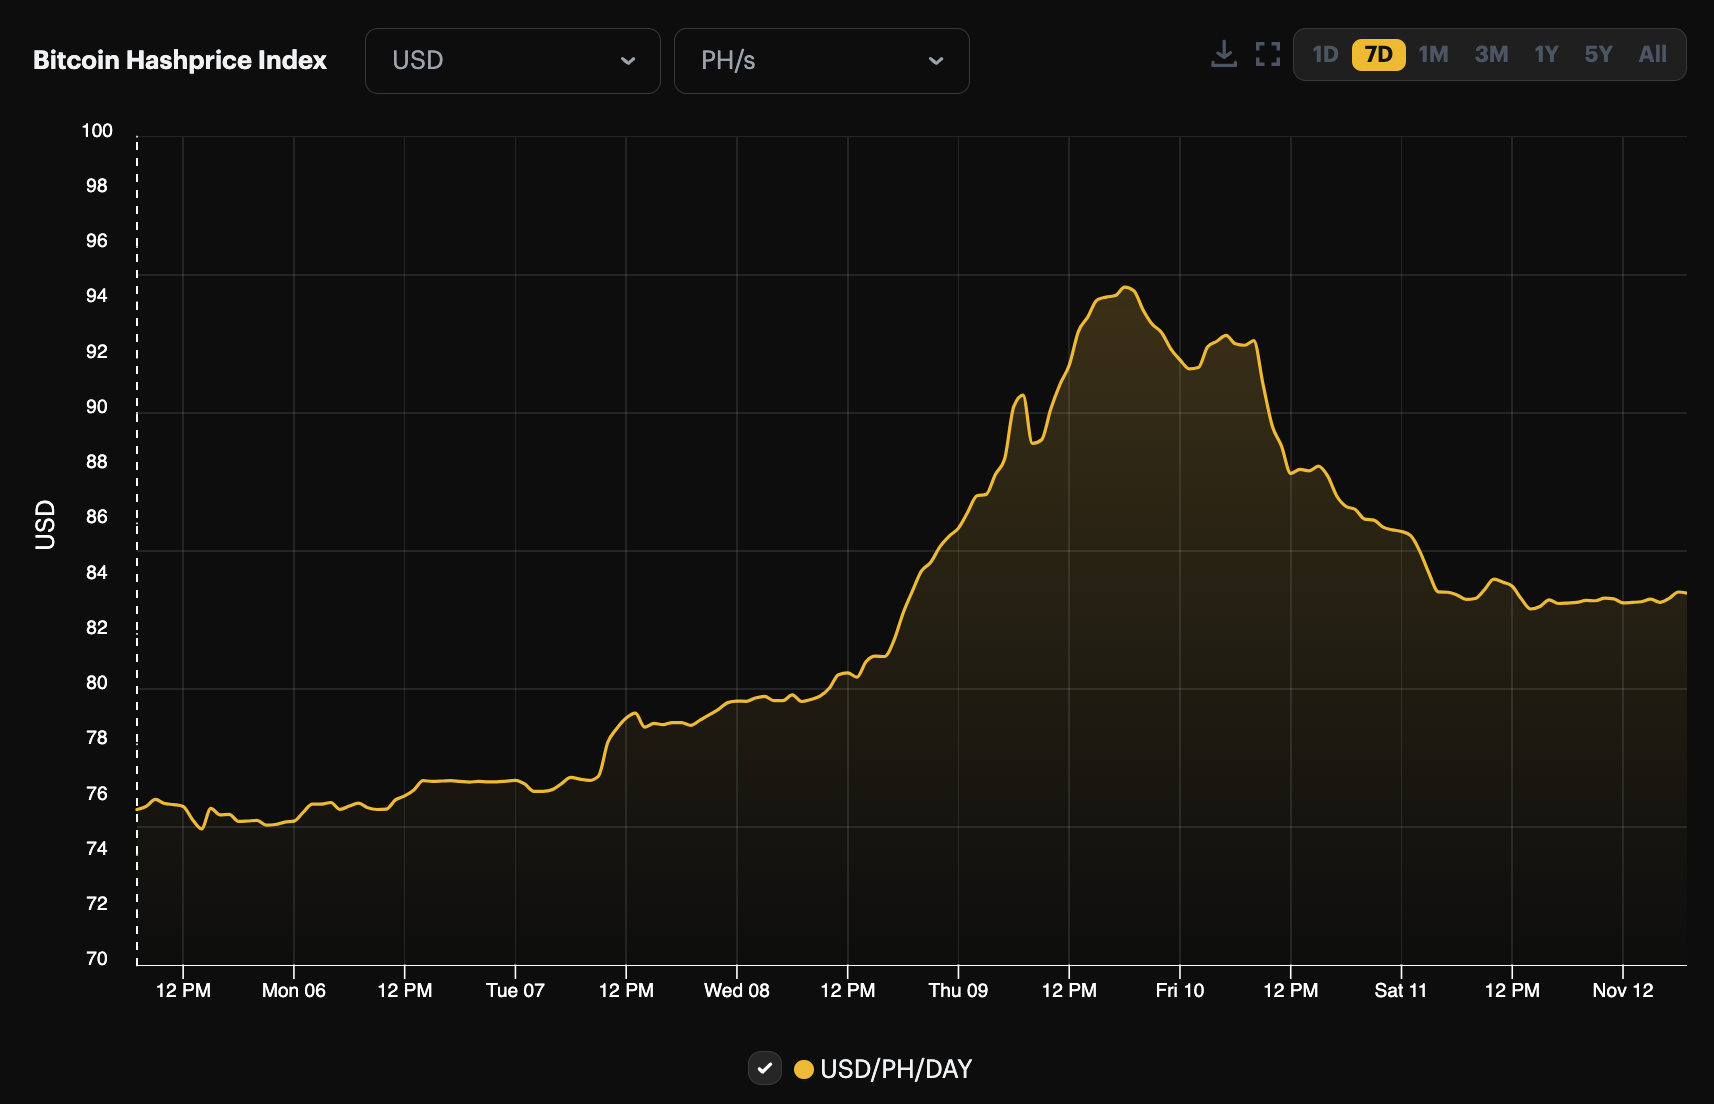Click the unit selector chevron arrow
Screen dimensions: 1714x1104
[x=936, y=60]
